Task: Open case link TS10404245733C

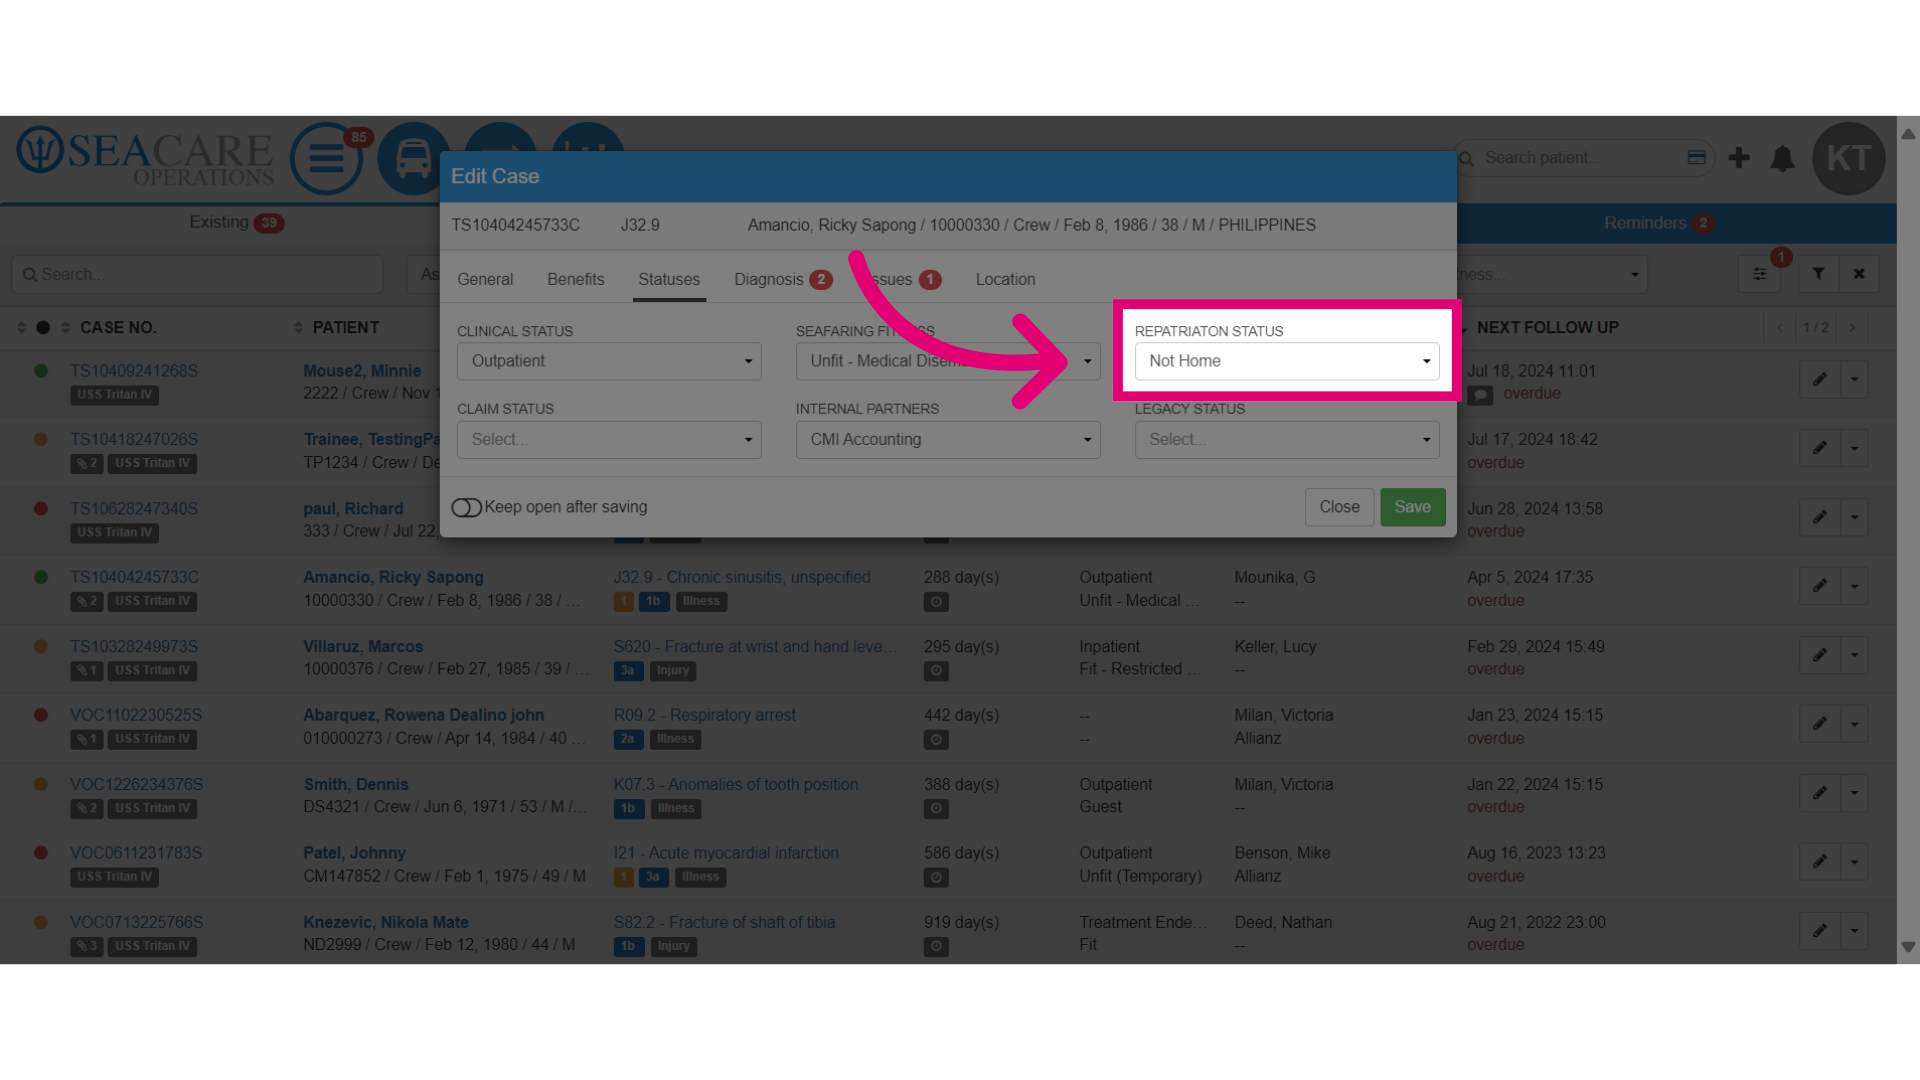Action: [135, 577]
